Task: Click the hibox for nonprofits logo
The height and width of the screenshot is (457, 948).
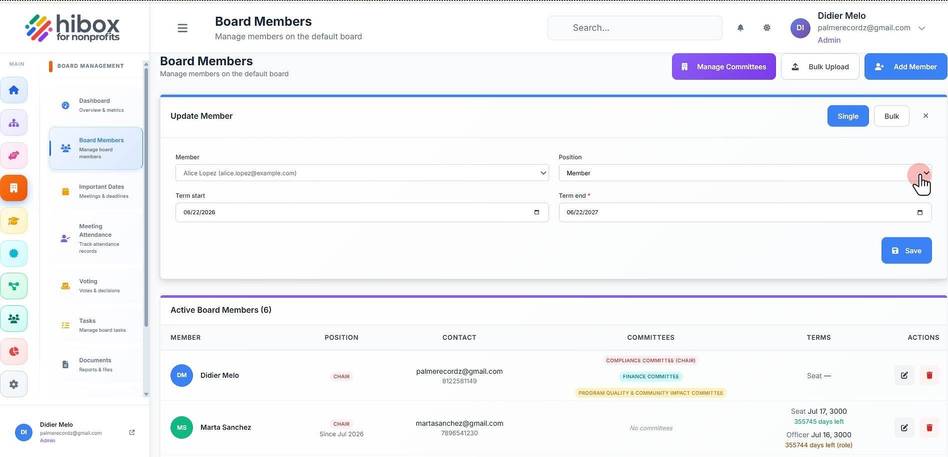Action: tap(73, 28)
